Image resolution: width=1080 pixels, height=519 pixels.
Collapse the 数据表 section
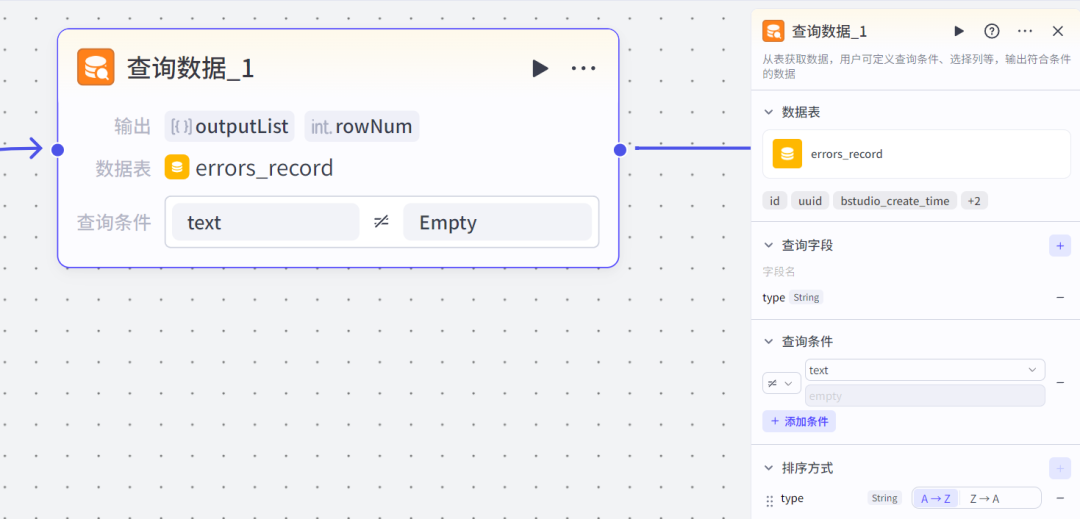768,112
